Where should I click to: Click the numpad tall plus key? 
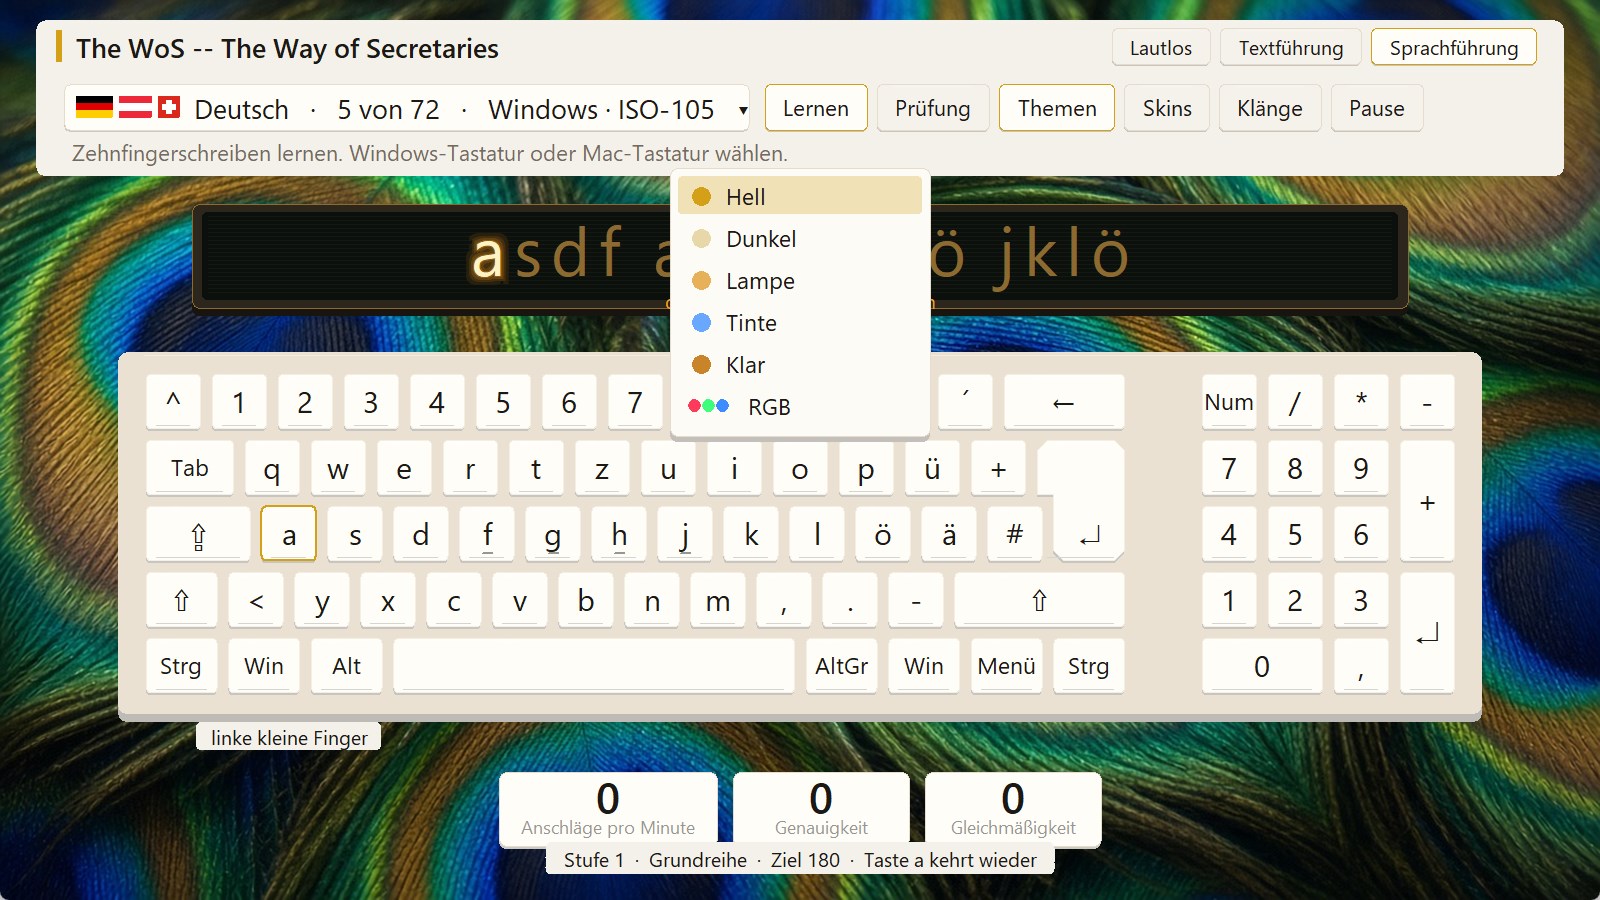tap(1427, 501)
